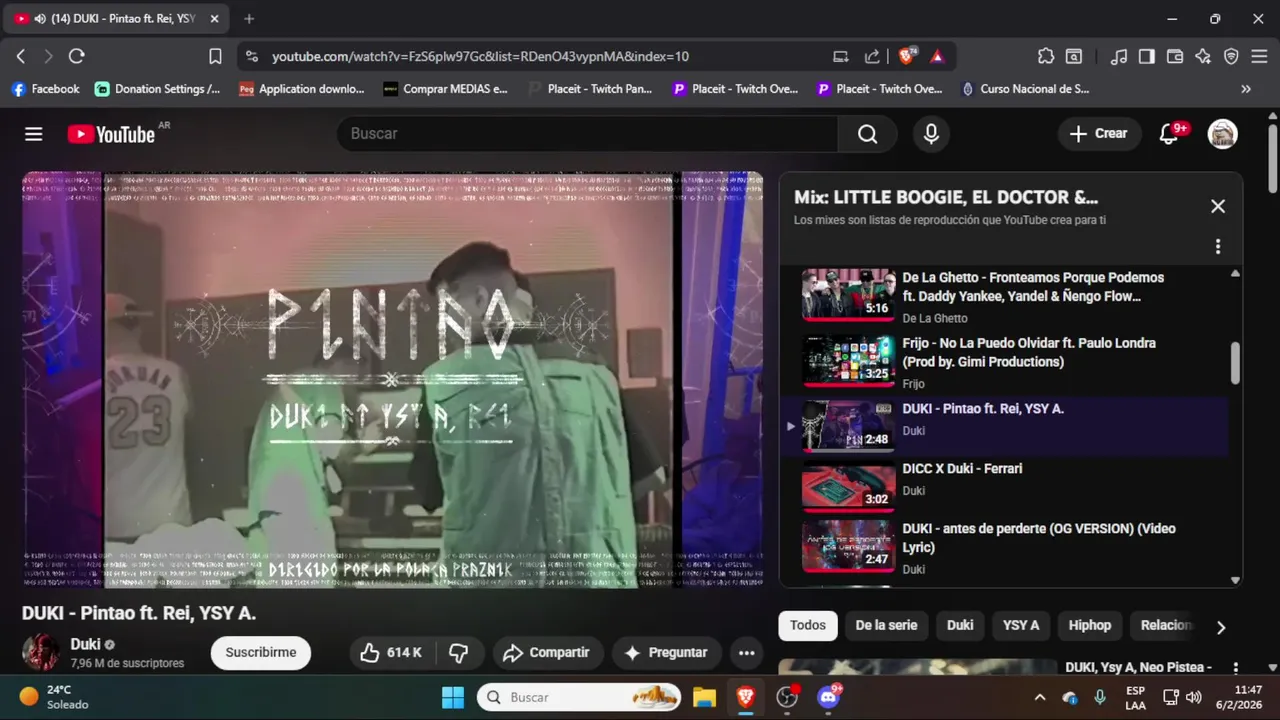Open Mix playlist options three-dot menu
Screen dimensions: 1280x720
pos(1217,246)
